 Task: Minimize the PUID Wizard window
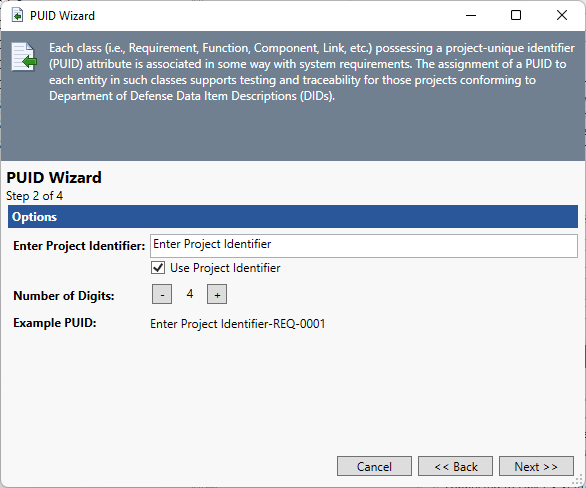pos(471,15)
